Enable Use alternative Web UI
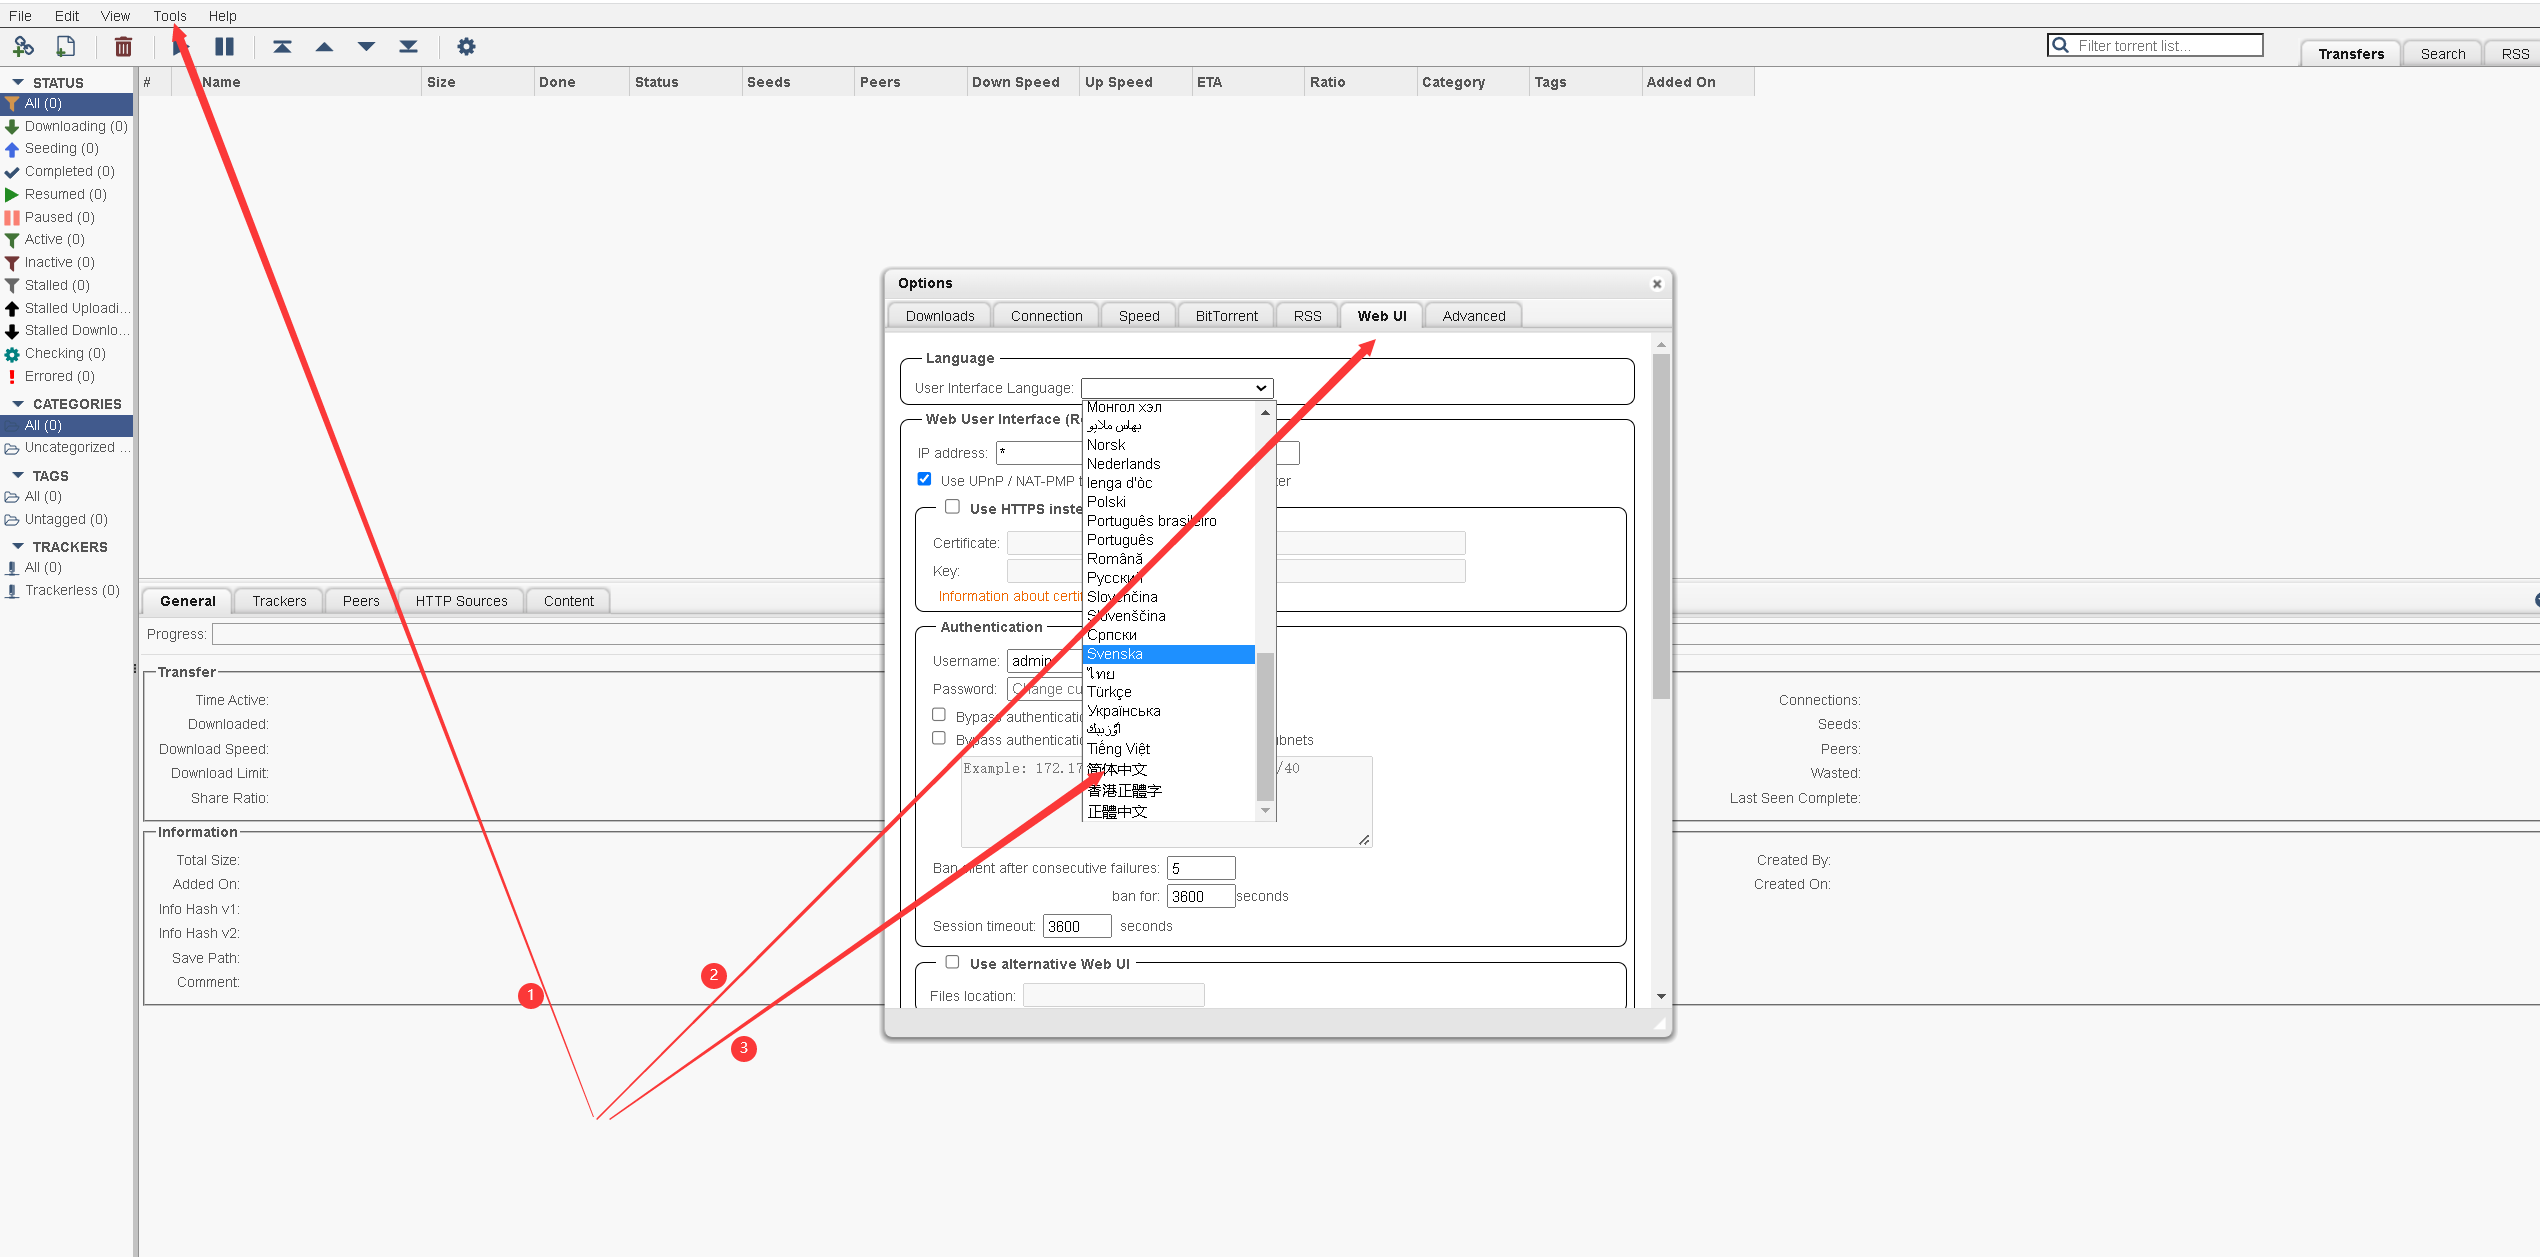The image size is (2540, 1257). [x=952, y=962]
